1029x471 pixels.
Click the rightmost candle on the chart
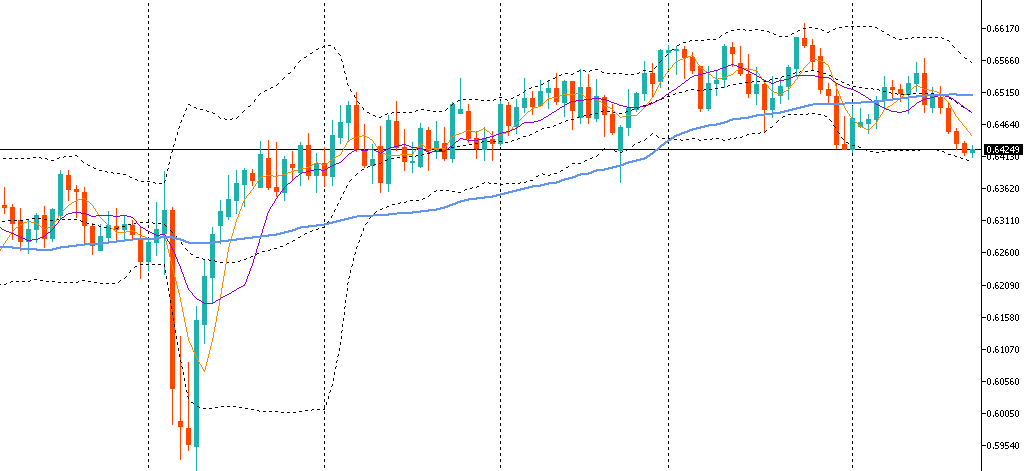tap(972, 150)
